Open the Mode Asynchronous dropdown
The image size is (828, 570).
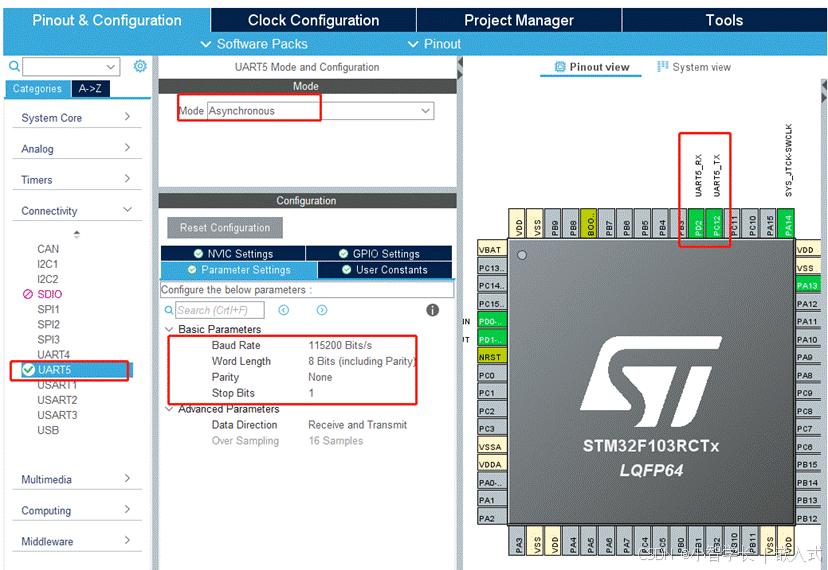[x=320, y=111]
